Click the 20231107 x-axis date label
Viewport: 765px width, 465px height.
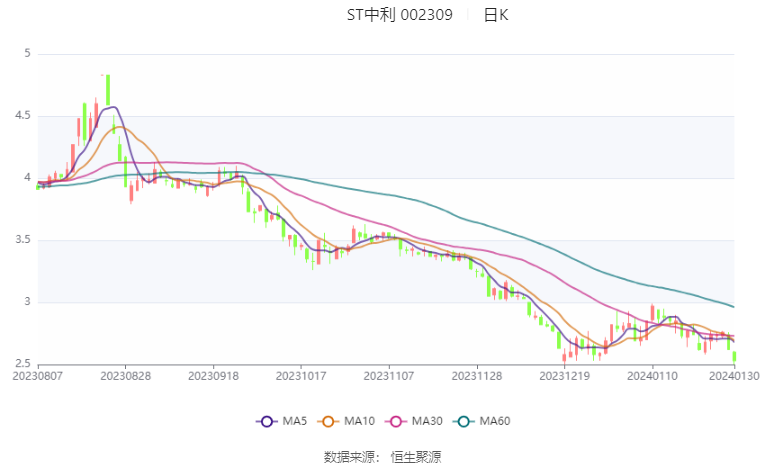coord(389,376)
